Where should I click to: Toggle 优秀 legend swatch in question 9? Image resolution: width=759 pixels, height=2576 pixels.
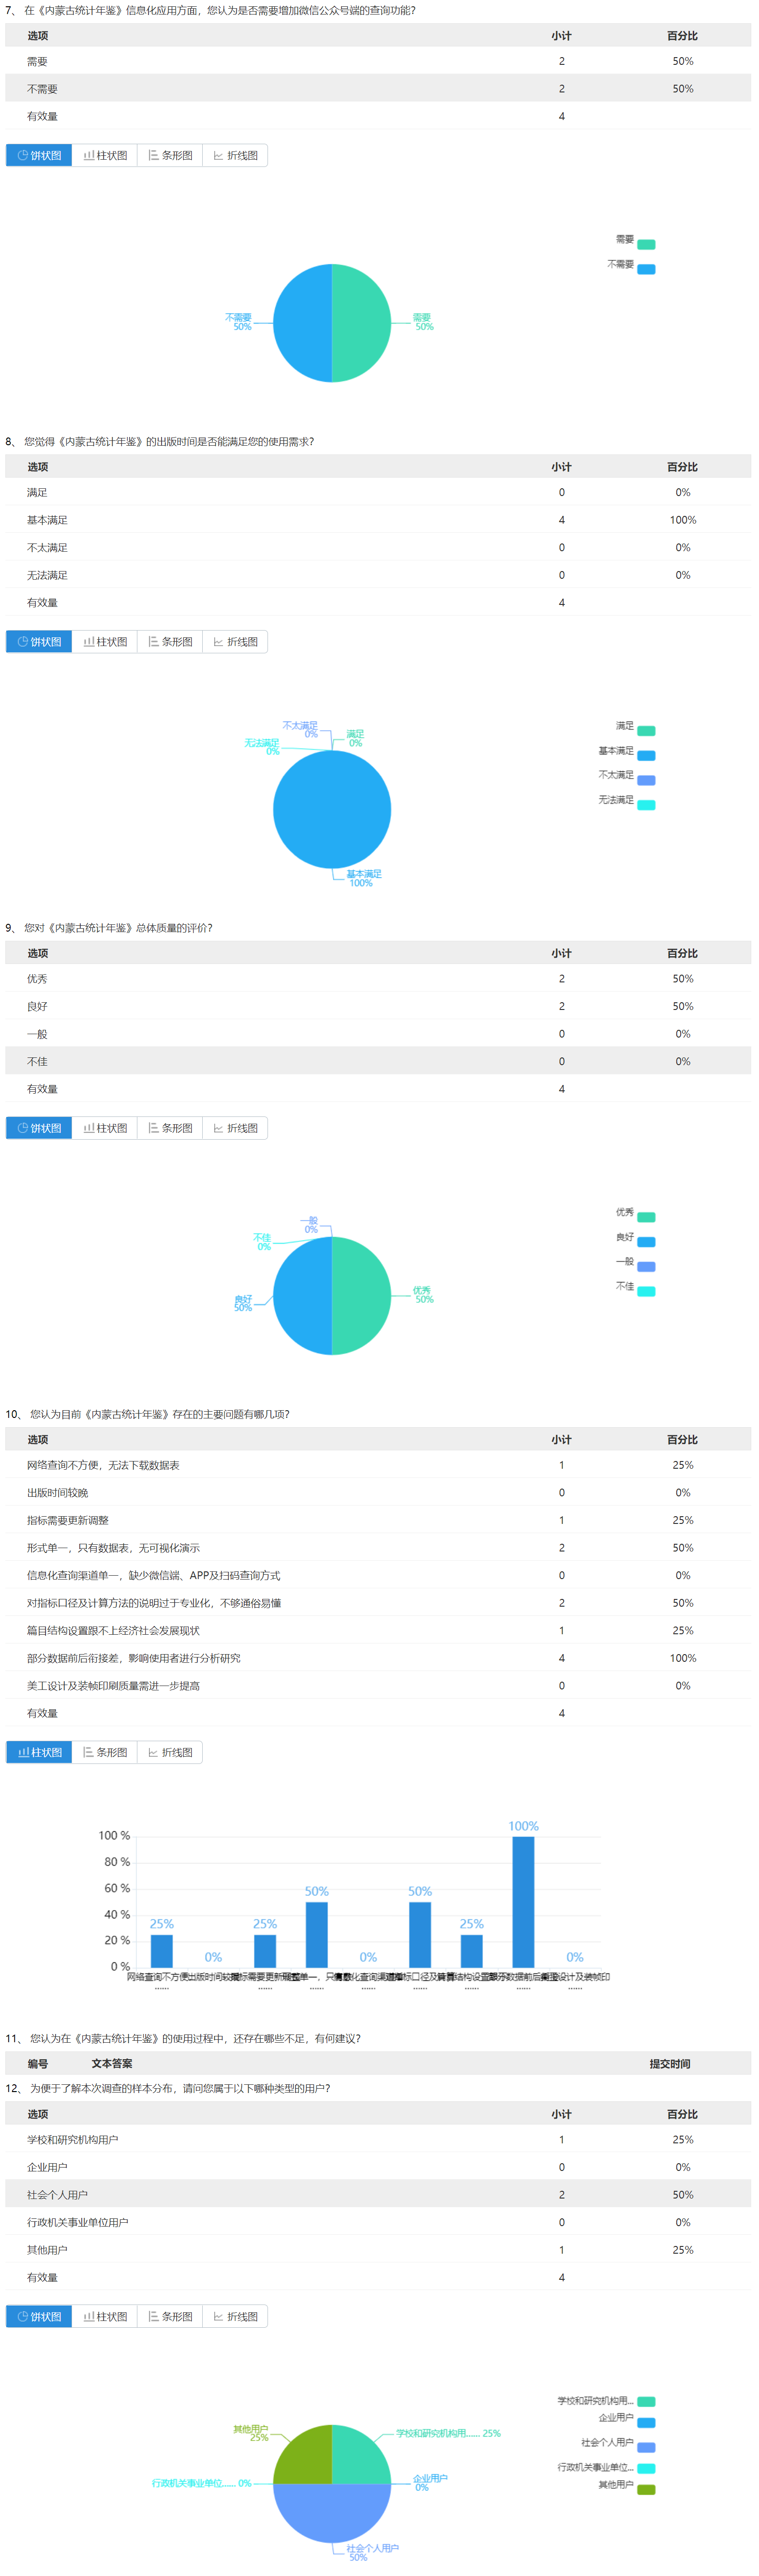click(x=646, y=1217)
